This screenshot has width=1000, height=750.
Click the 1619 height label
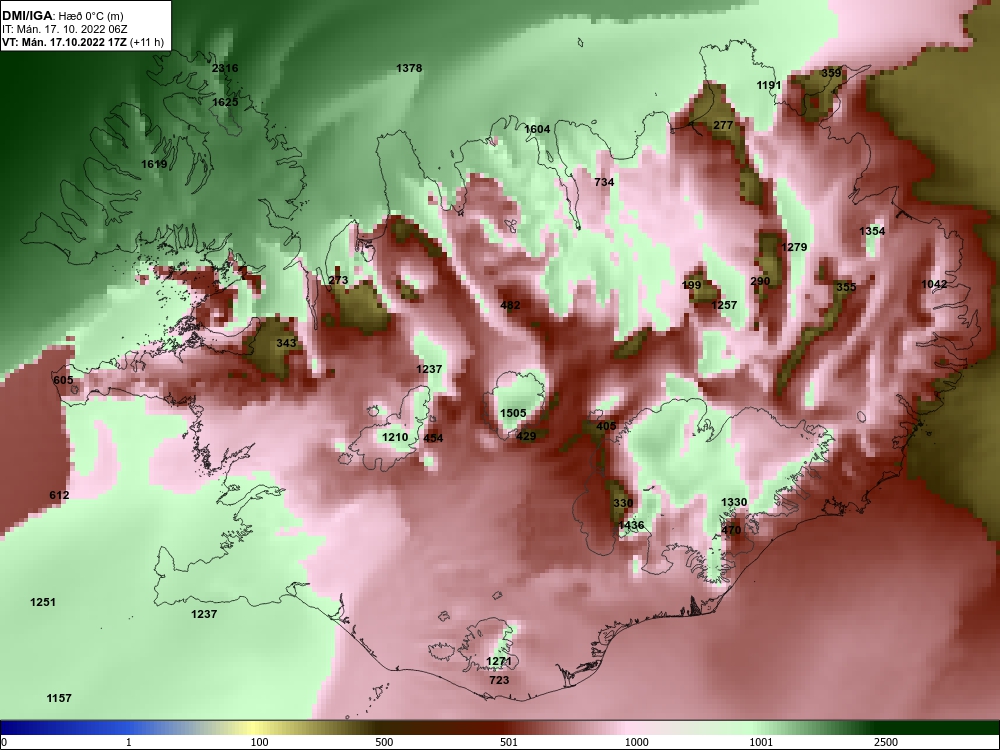click(154, 164)
